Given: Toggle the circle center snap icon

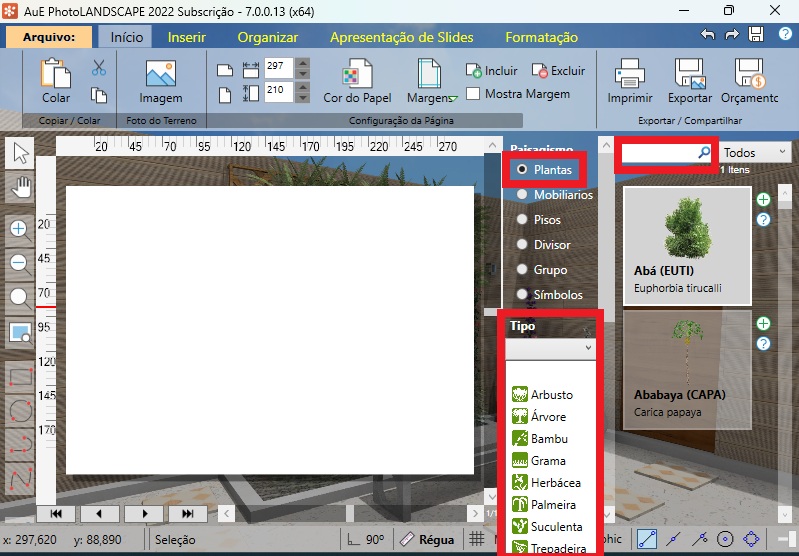Looking at the screenshot, I should click(725, 539).
